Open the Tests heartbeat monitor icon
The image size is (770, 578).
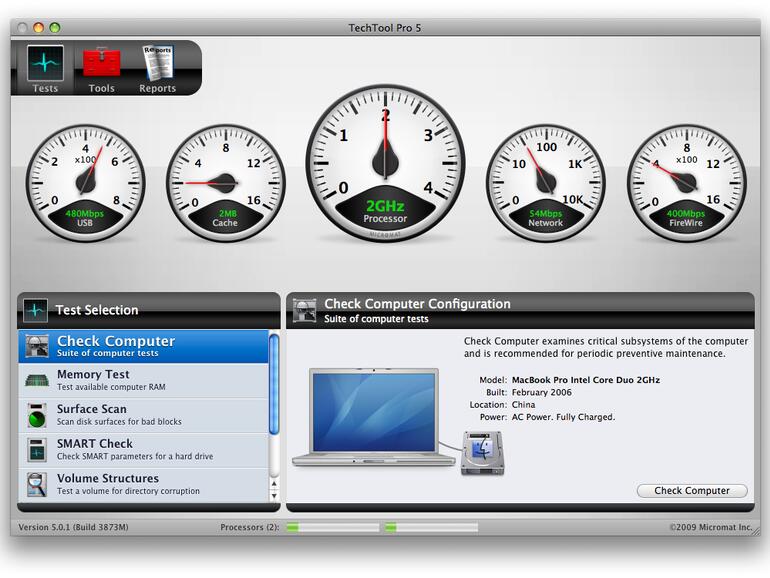point(45,62)
